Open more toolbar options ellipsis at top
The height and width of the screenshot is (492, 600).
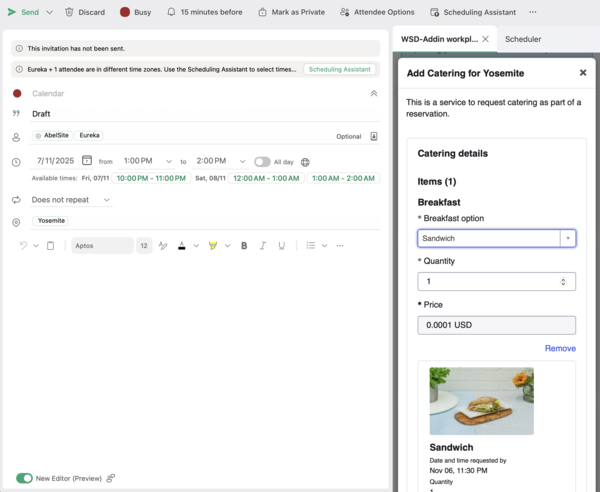point(533,12)
